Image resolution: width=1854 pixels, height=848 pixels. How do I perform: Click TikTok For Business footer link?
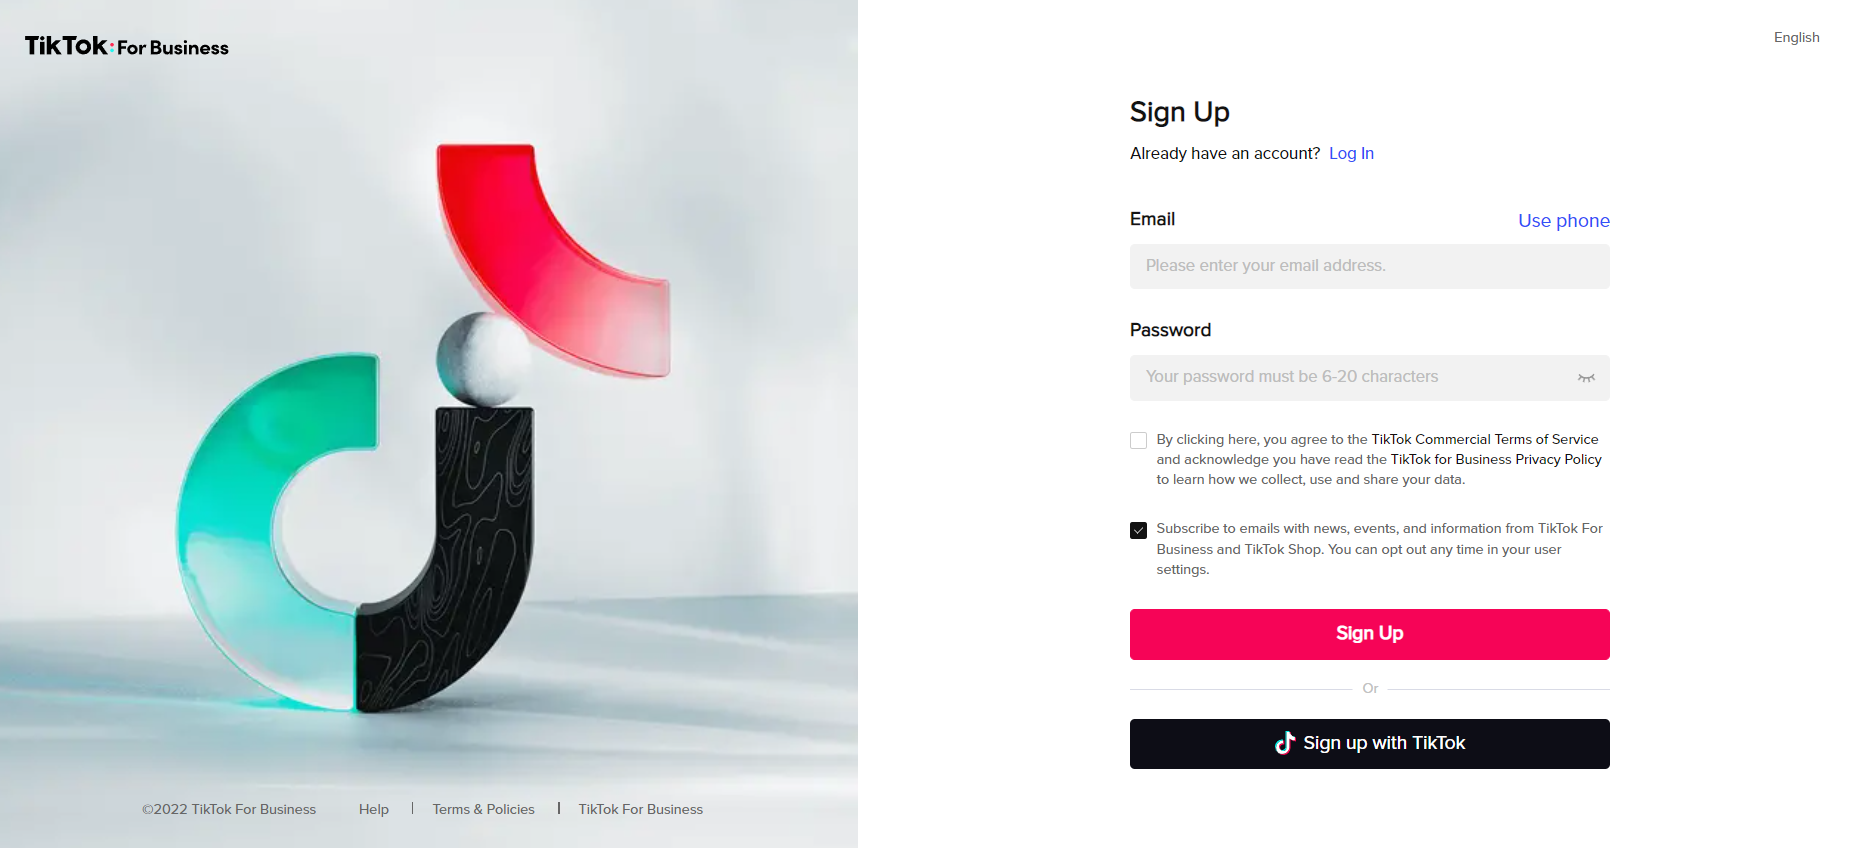pyautogui.click(x=640, y=809)
